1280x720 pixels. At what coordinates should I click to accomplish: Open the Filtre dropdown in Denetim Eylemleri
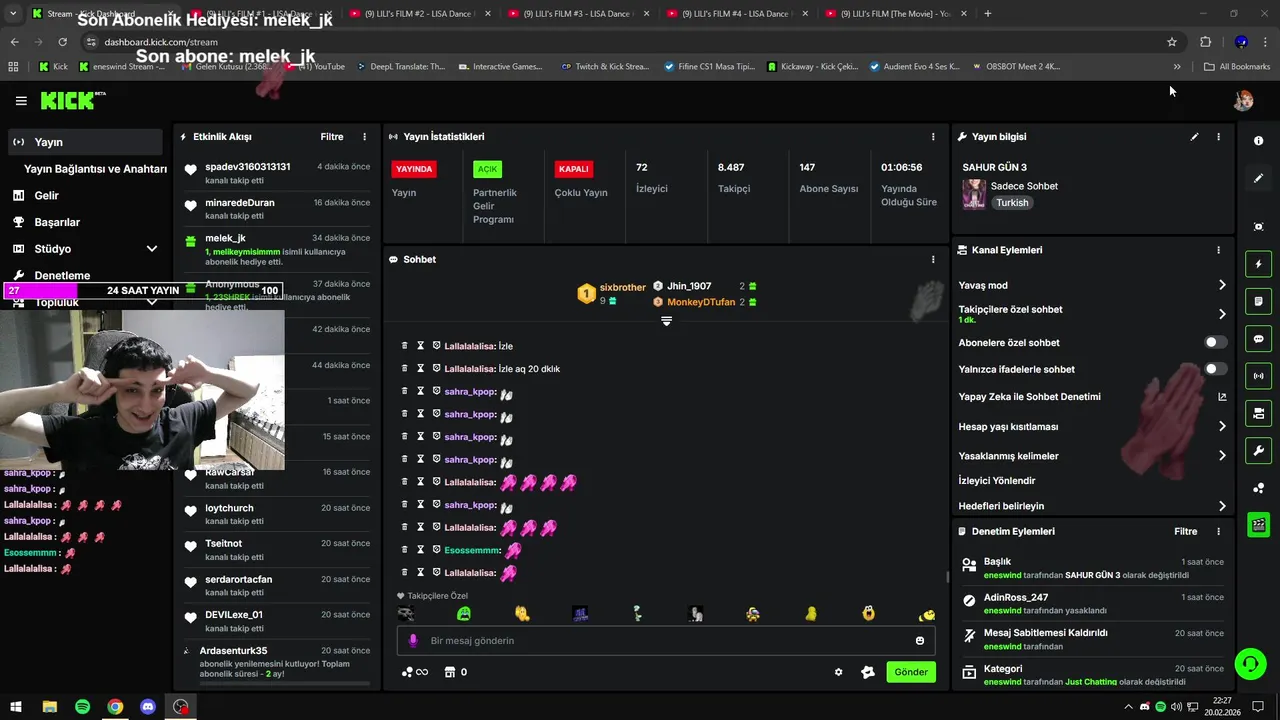[x=1186, y=532]
